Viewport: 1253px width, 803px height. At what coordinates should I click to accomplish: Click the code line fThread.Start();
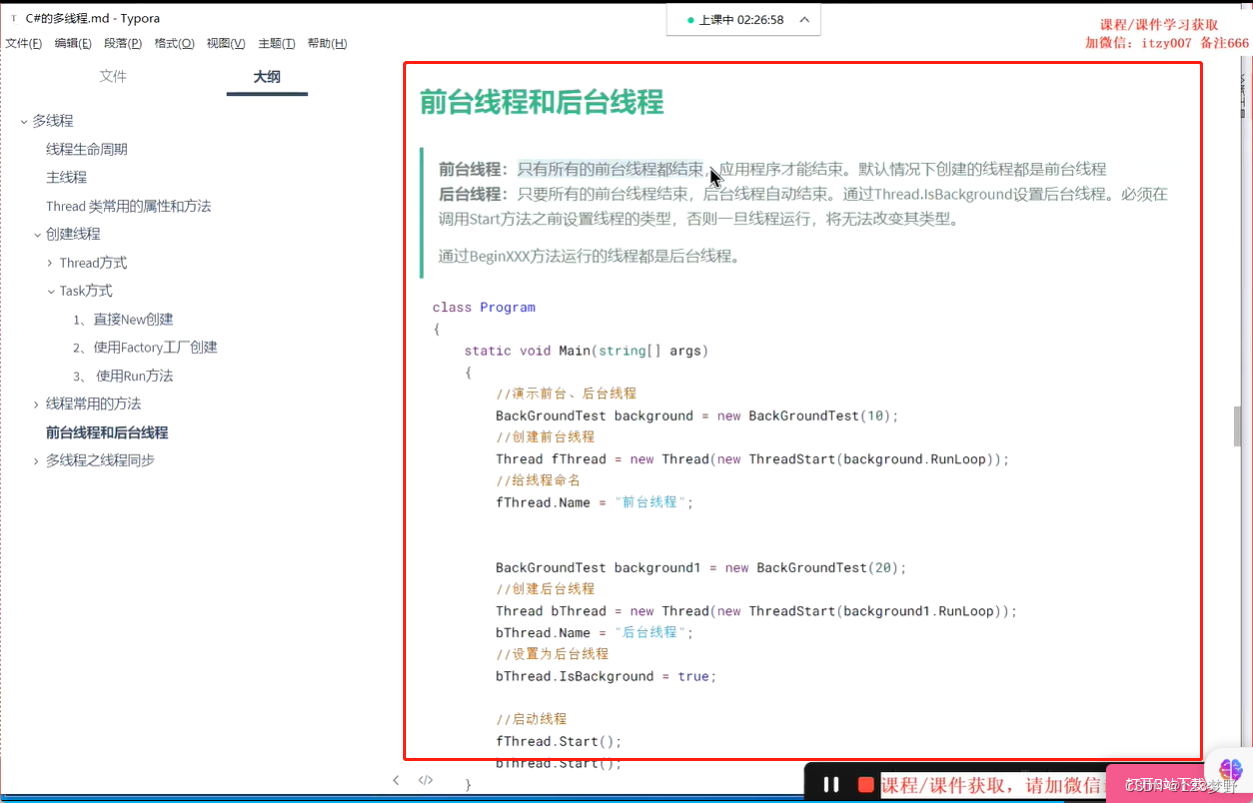point(559,741)
